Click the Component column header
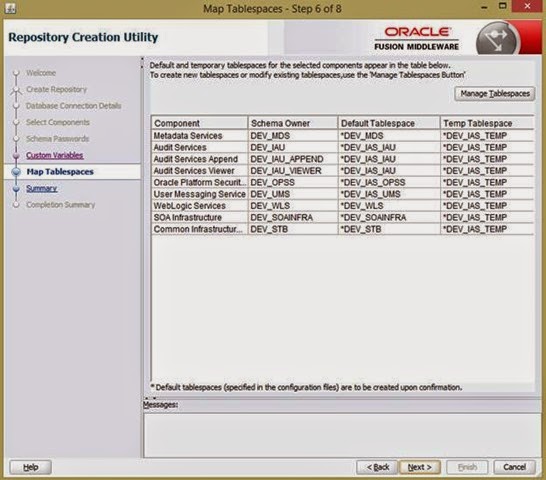Image resolution: width=546 pixels, height=480 pixels. point(200,123)
